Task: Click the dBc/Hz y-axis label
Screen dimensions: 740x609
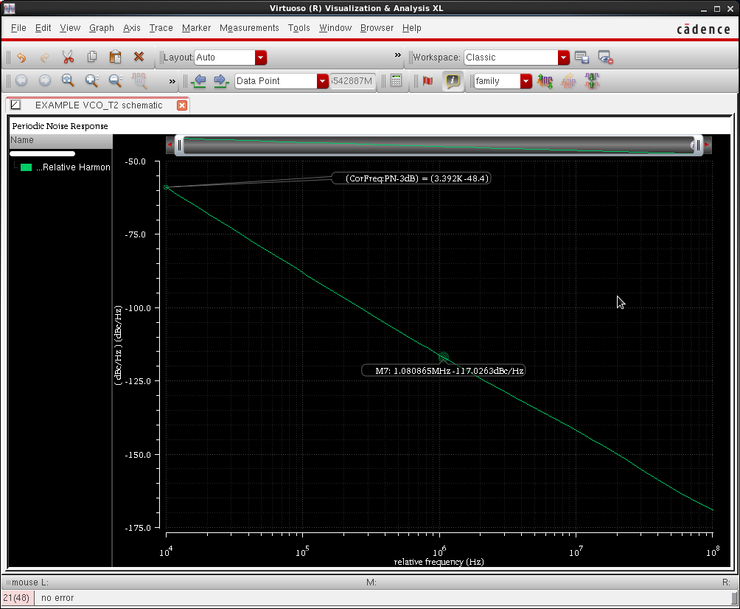Action: point(118,345)
